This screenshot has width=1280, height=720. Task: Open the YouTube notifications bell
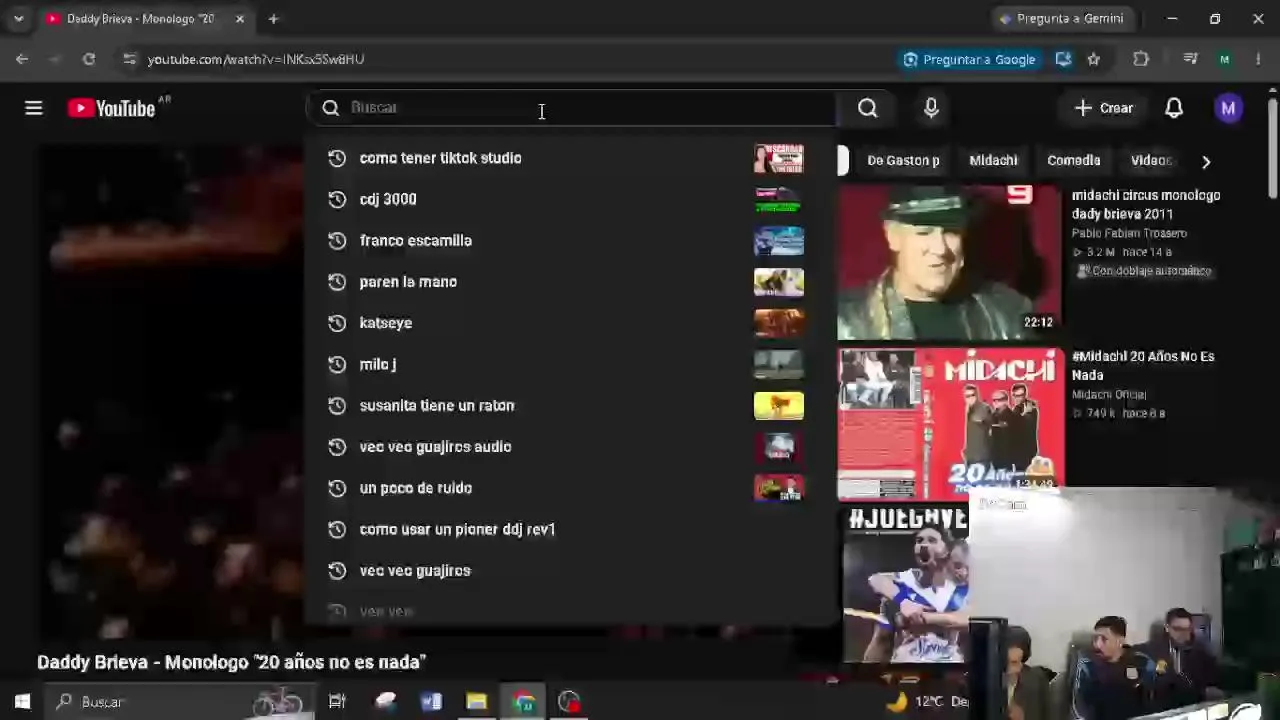pos(1174,108)
